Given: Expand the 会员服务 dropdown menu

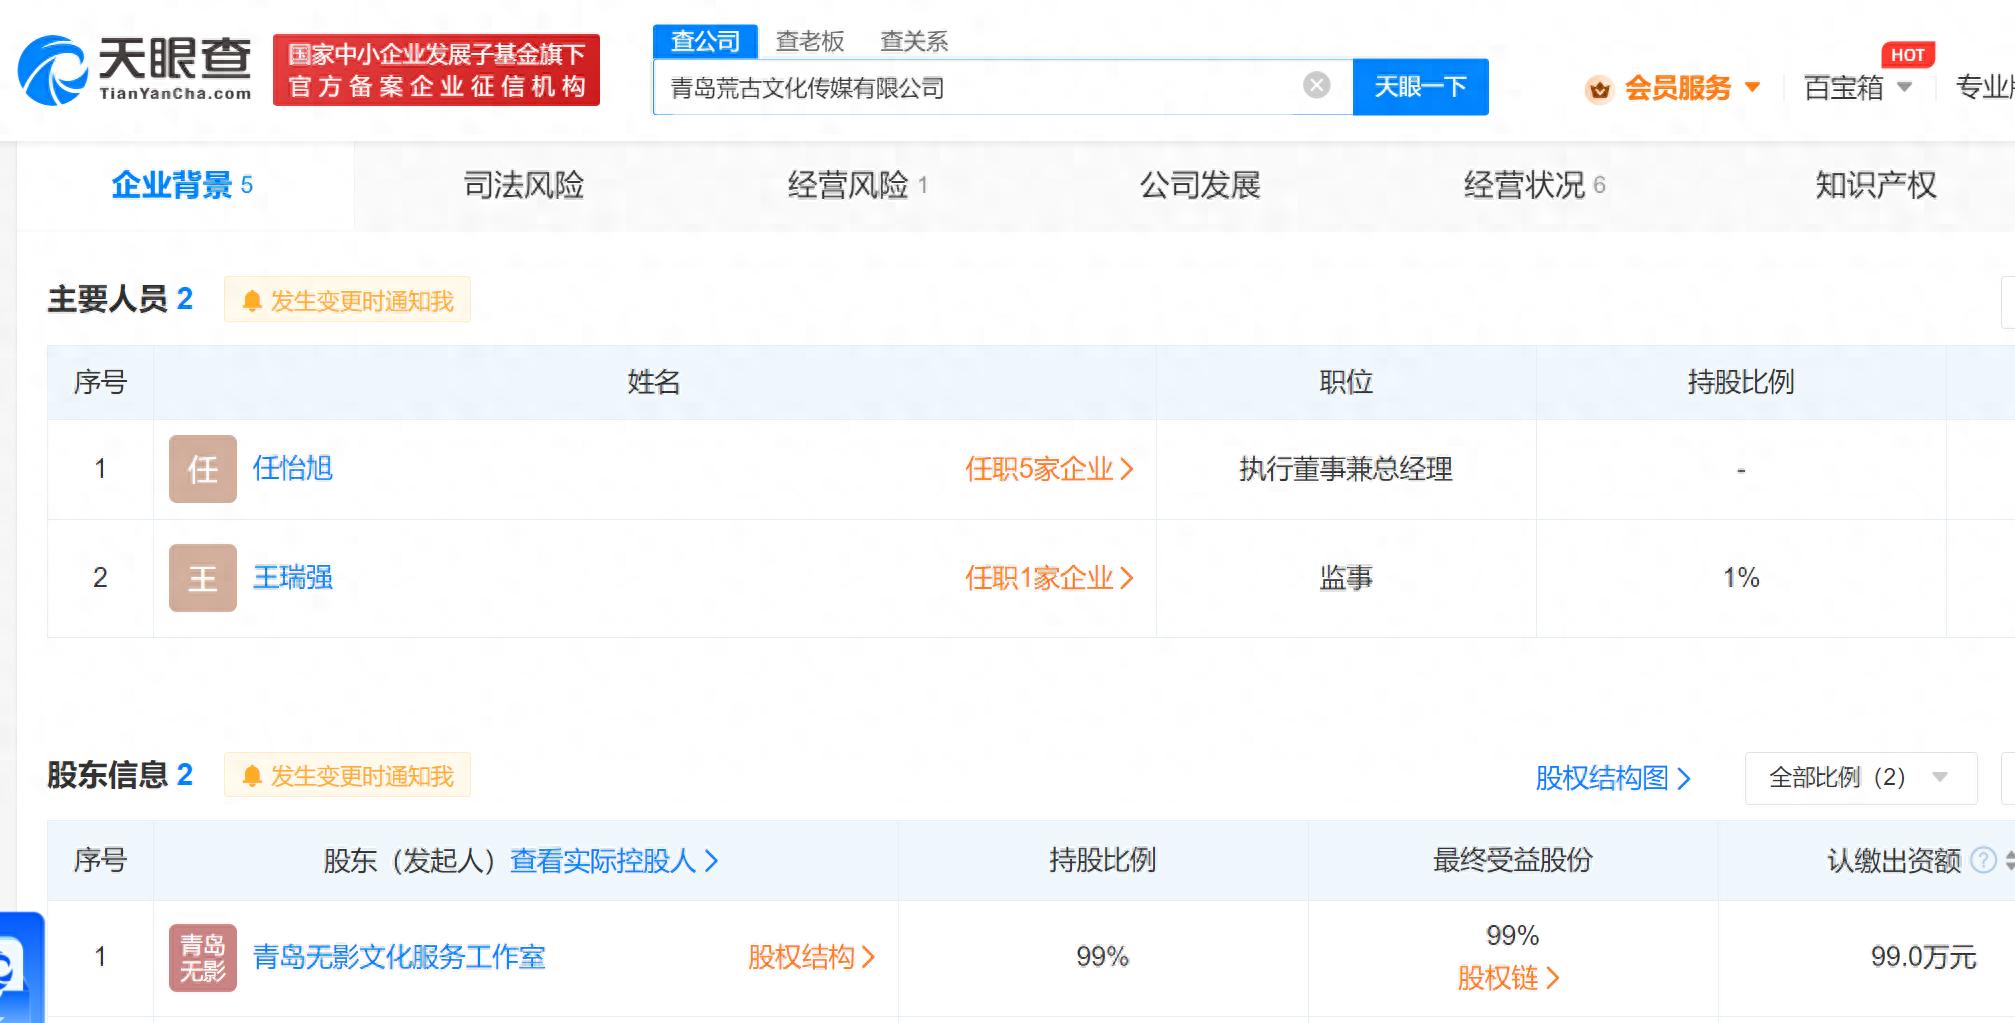Looking at the screenshot, I should coord(1752,88).
